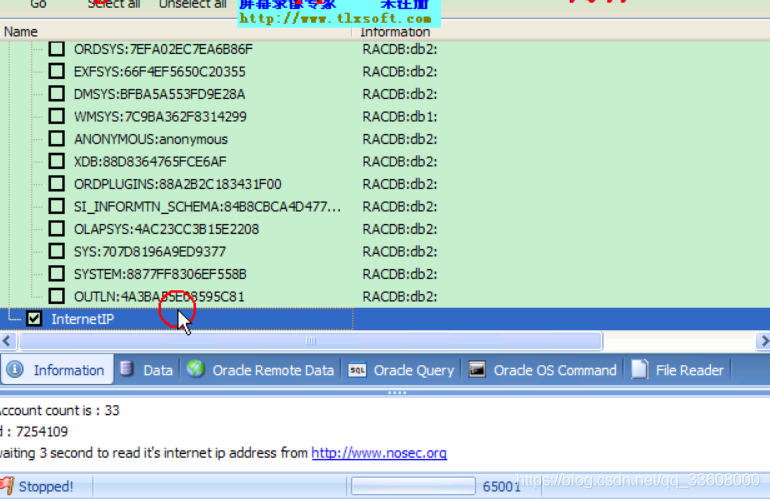Select the DMSYS:BFBA5A553FD9E28A row
The image size is (770, 499).
pyautogui.click(x=160, y=94)
